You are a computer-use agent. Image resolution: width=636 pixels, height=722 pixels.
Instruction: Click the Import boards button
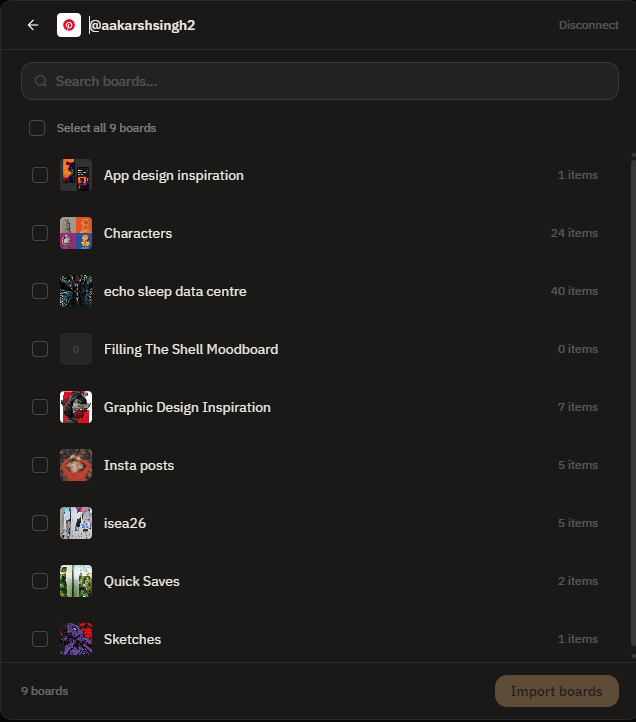pos(557,691)
